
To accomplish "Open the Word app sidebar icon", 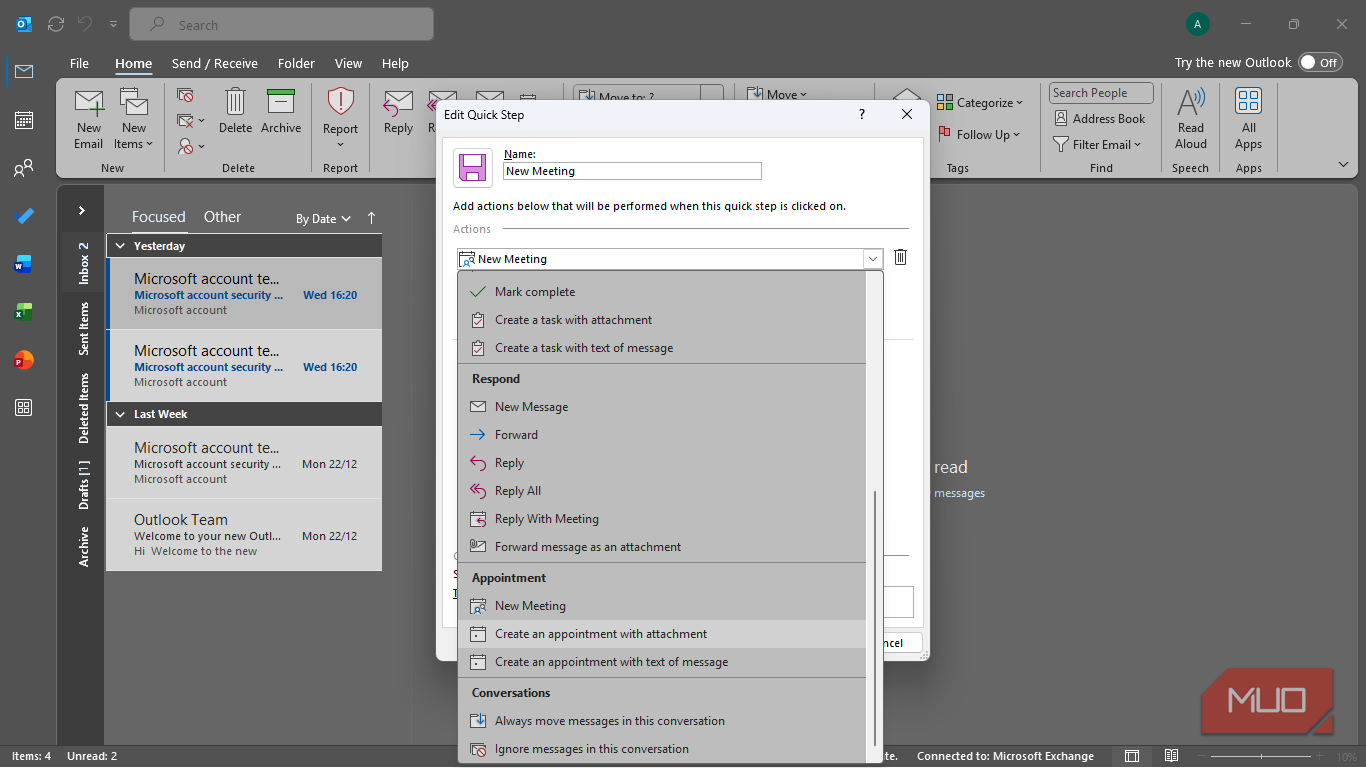I will 24,264.
